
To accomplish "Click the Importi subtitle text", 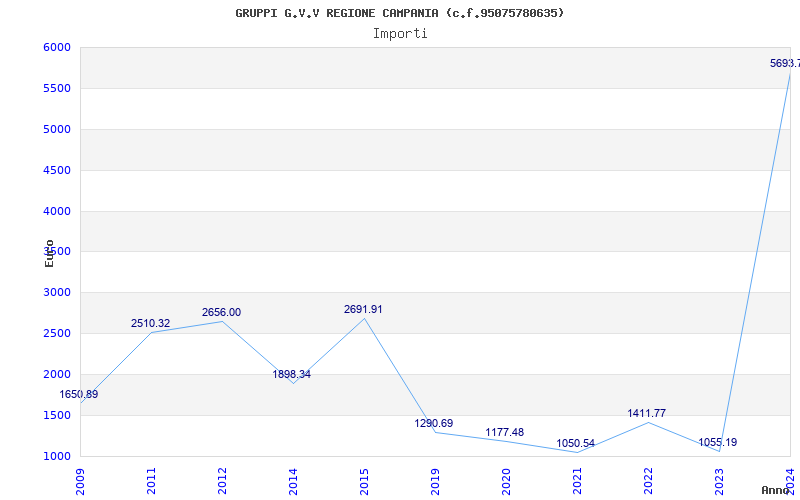I will (400, 34).
